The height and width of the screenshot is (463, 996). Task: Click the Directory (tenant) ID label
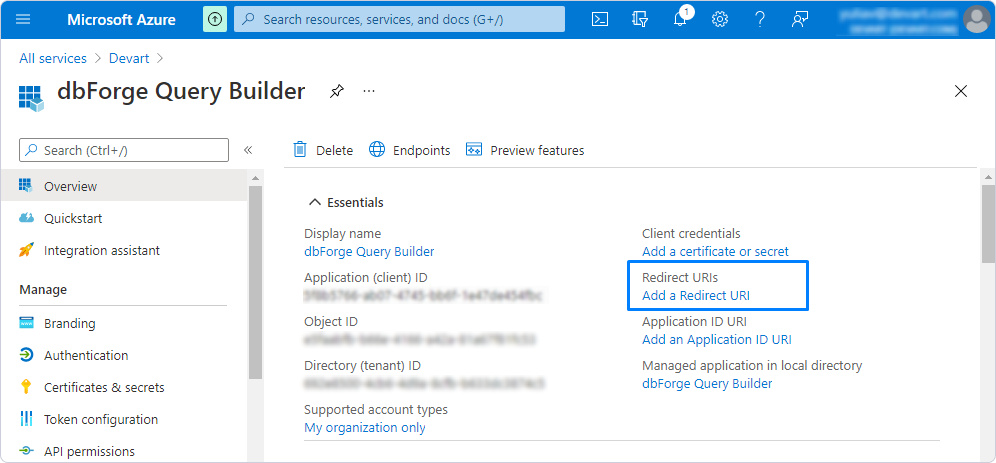pyautogui.click(x=362, y=366)
